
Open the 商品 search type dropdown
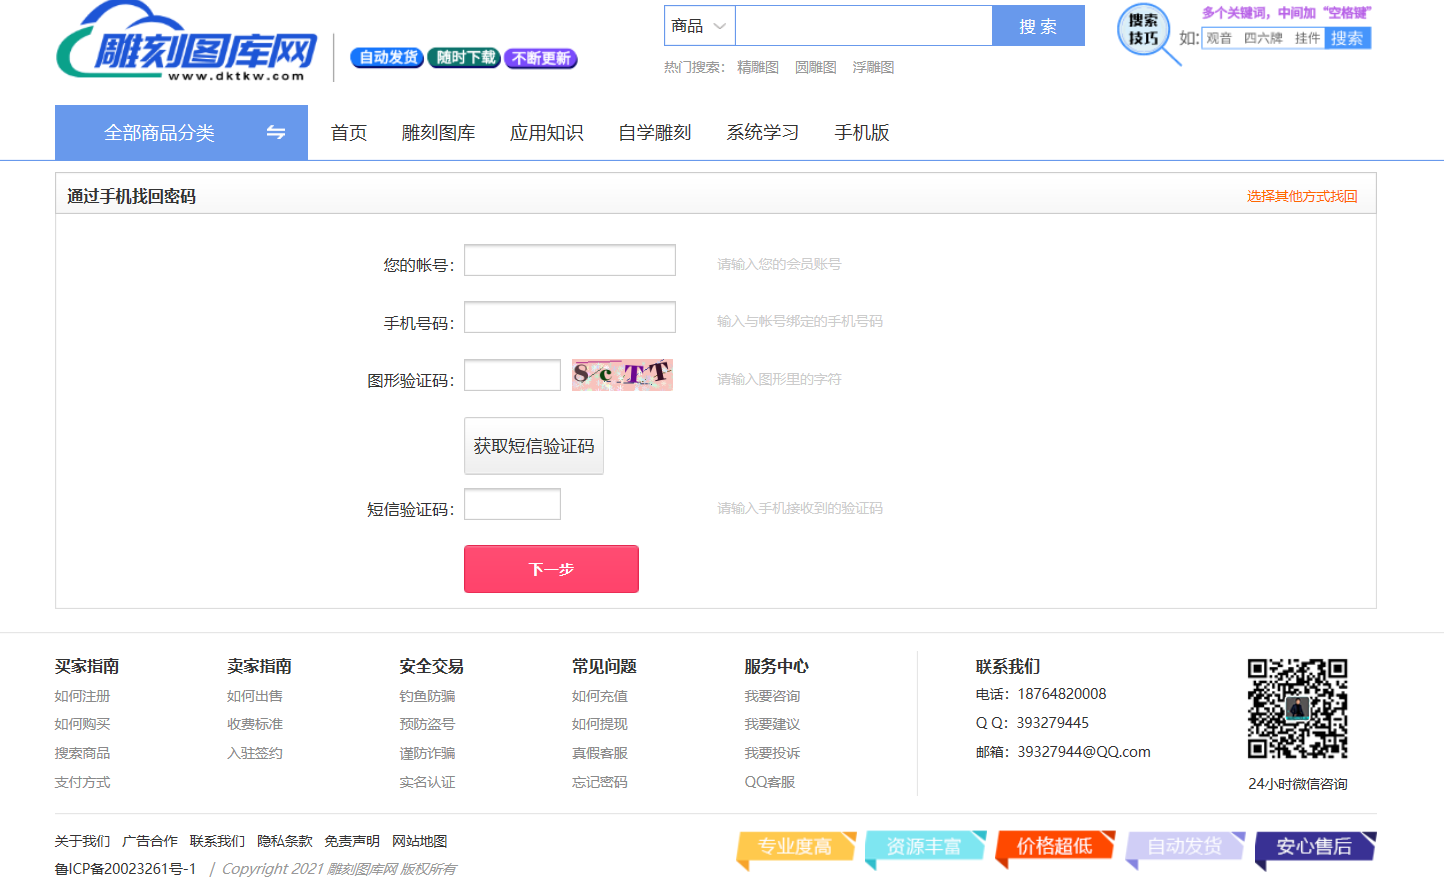[699, 25]
